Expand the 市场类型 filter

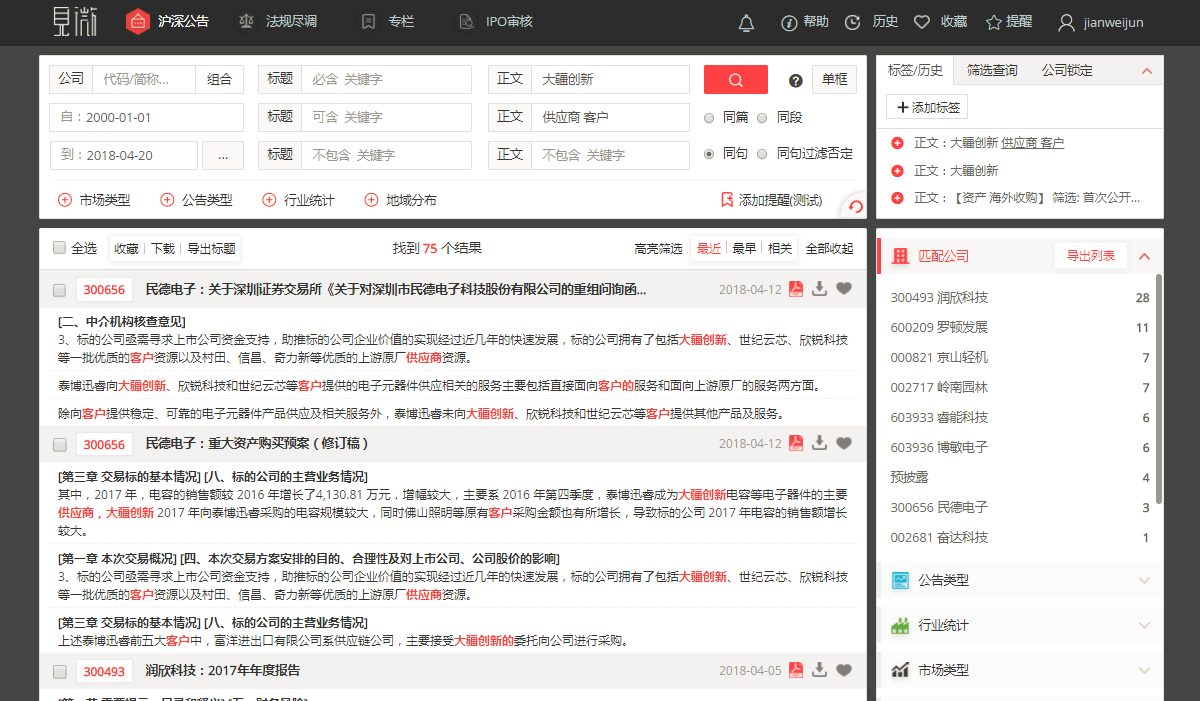tap(94, 200)
